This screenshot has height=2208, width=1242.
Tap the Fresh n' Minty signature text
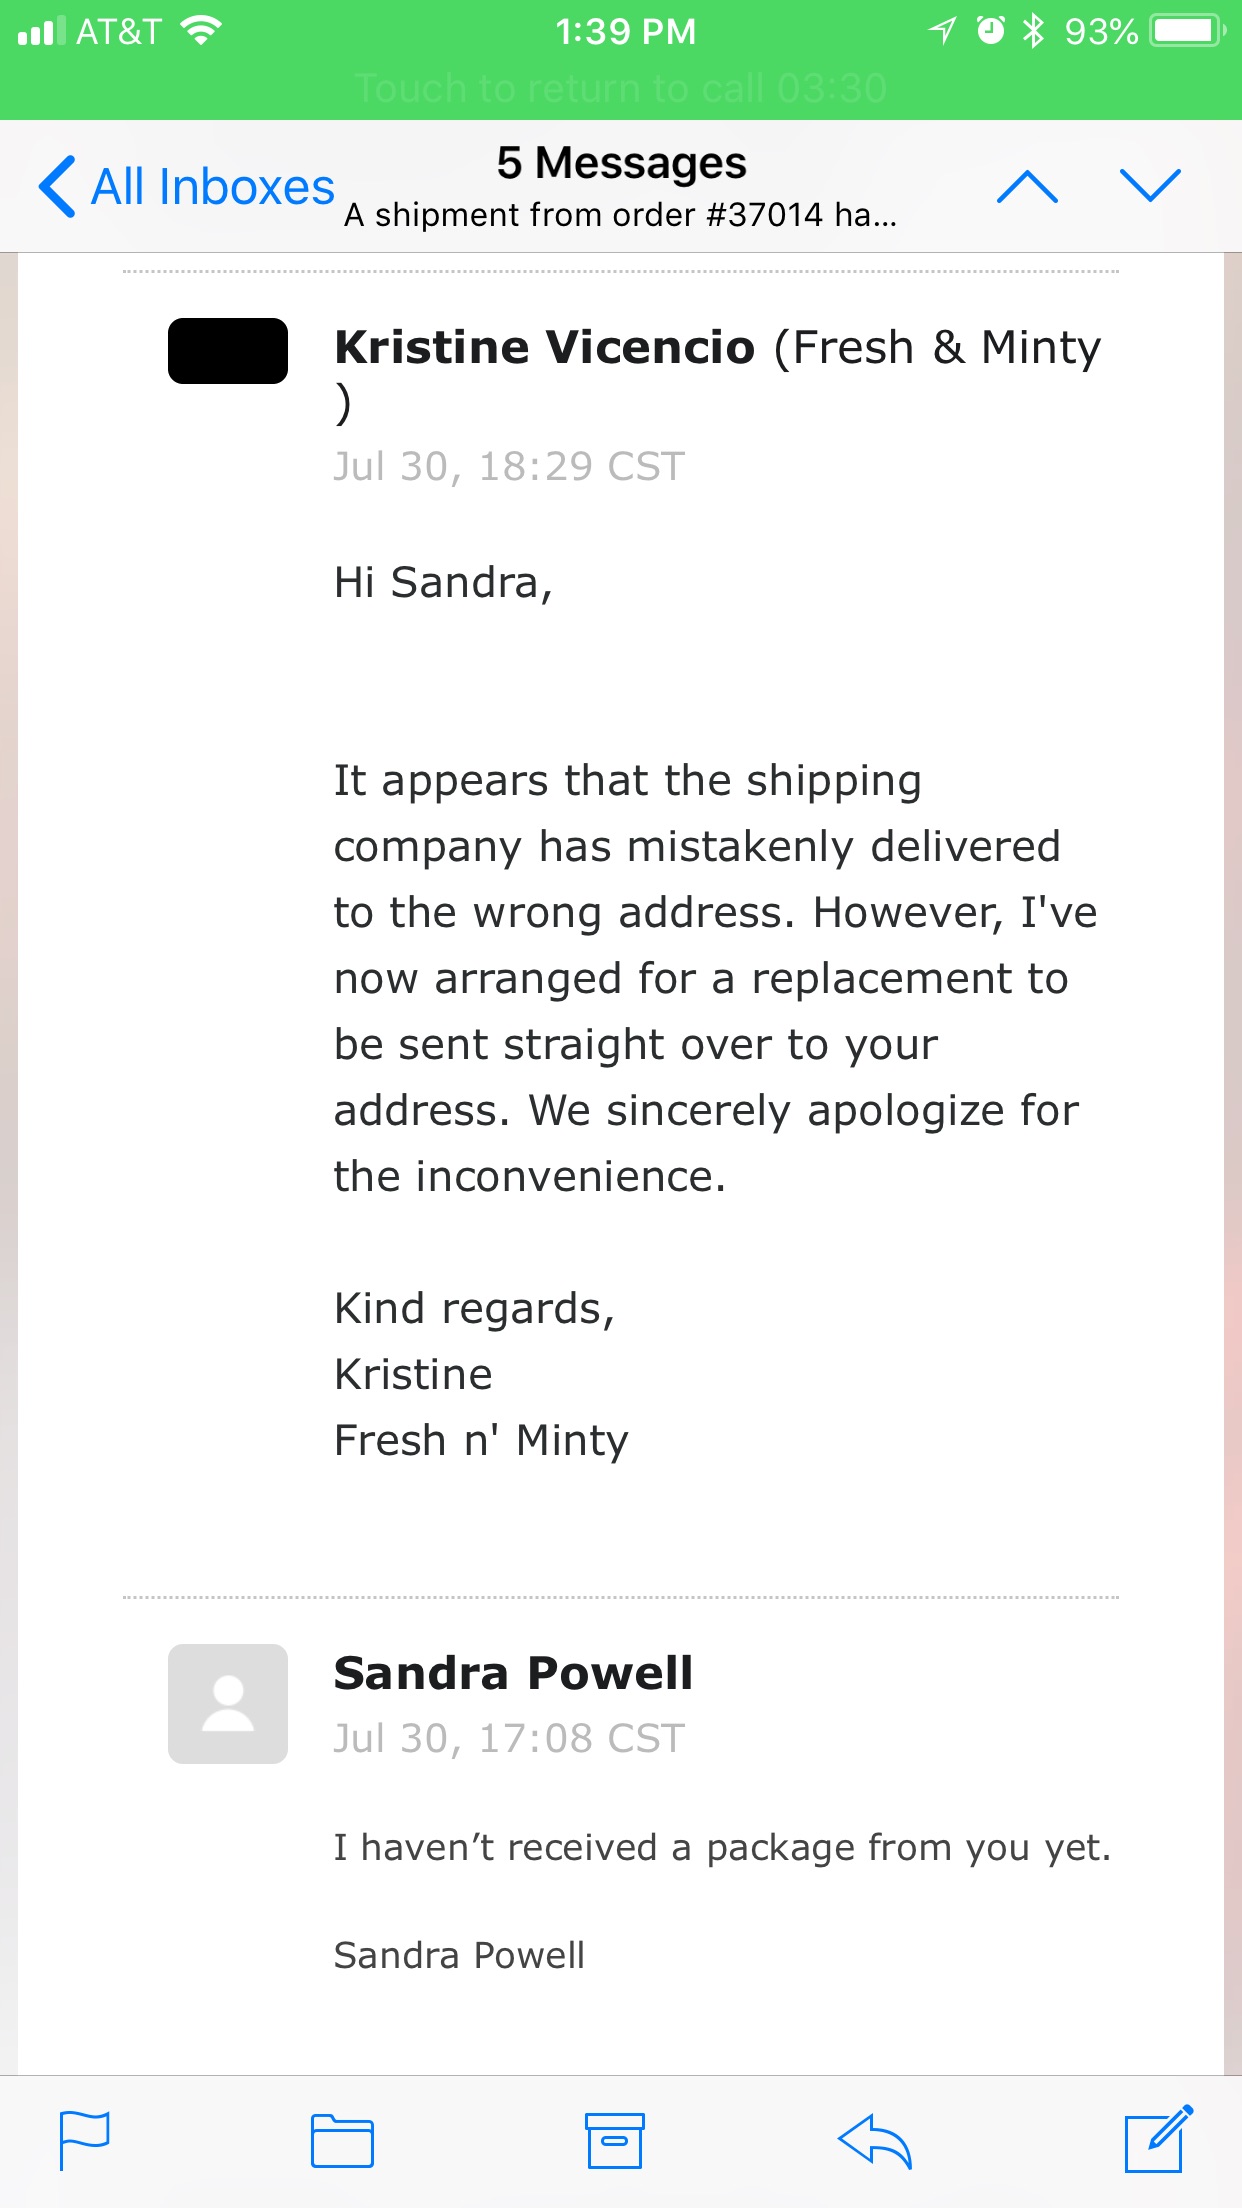(x=480, y=1440)
